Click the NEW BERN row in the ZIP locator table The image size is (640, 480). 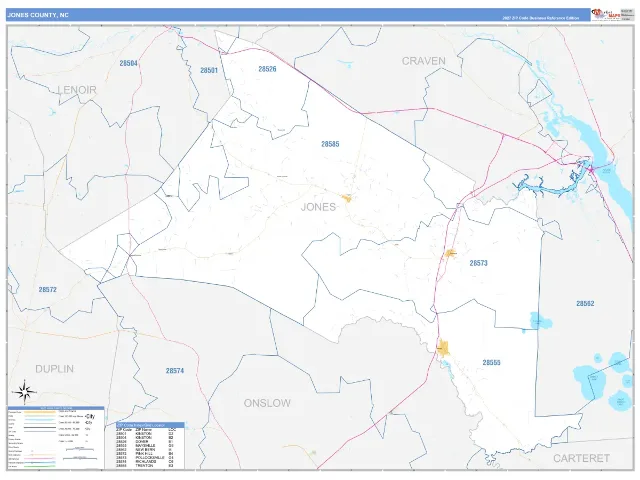144,449
